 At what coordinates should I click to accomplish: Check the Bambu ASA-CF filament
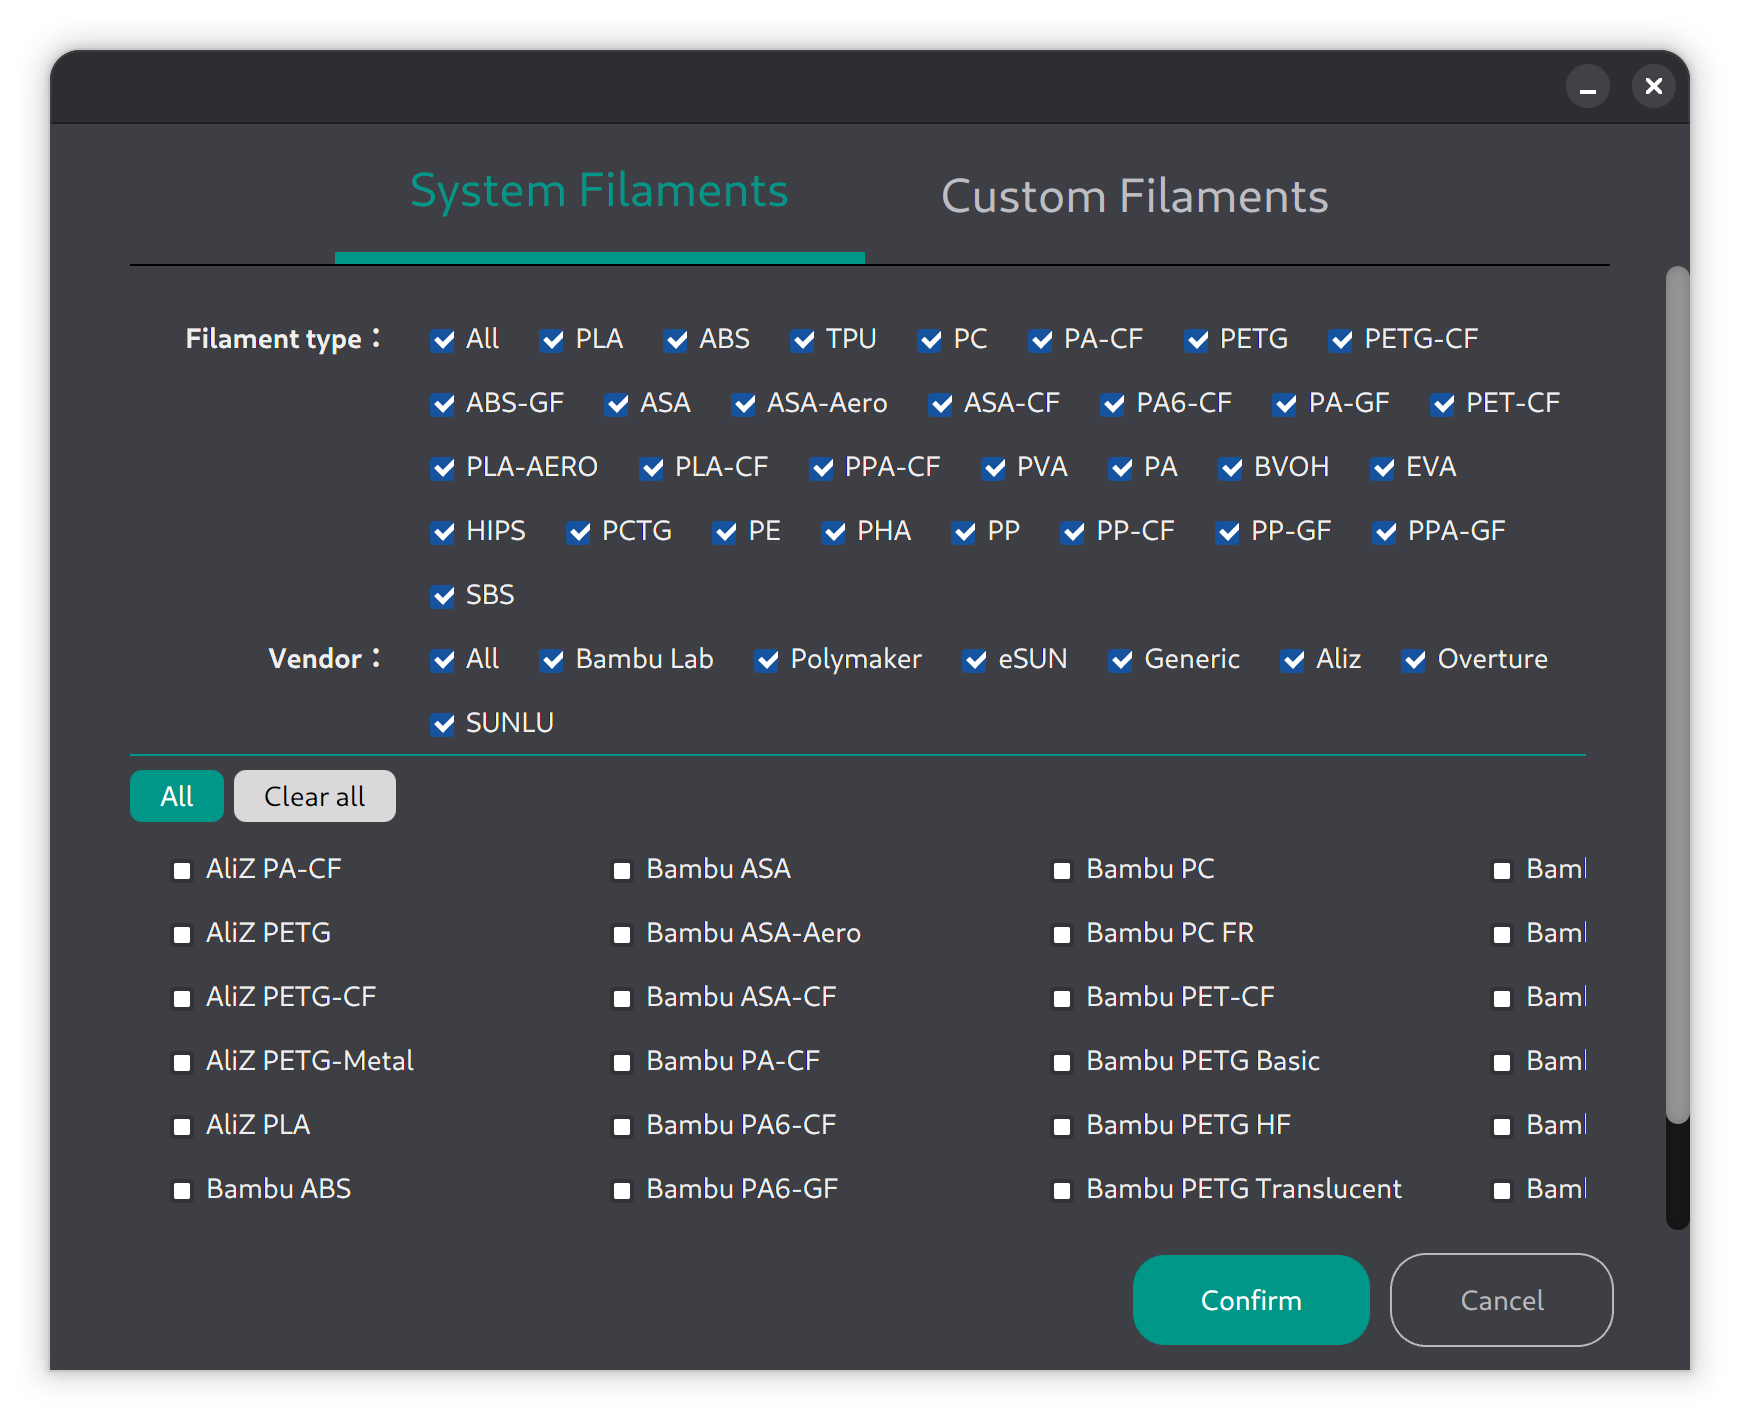[x=622, y=997]
